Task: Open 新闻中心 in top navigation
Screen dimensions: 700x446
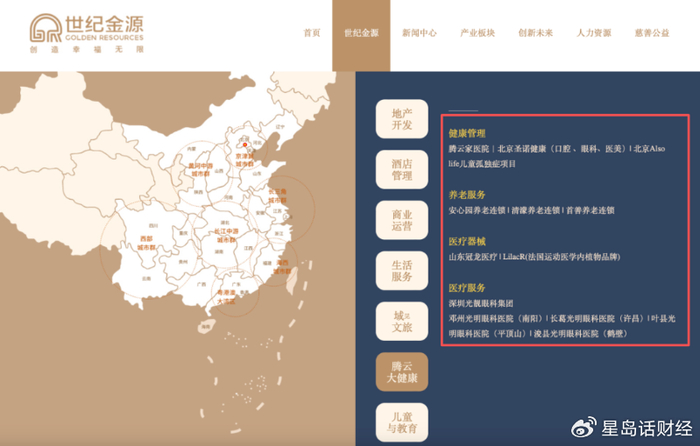Action: click(x=419, y=33)
